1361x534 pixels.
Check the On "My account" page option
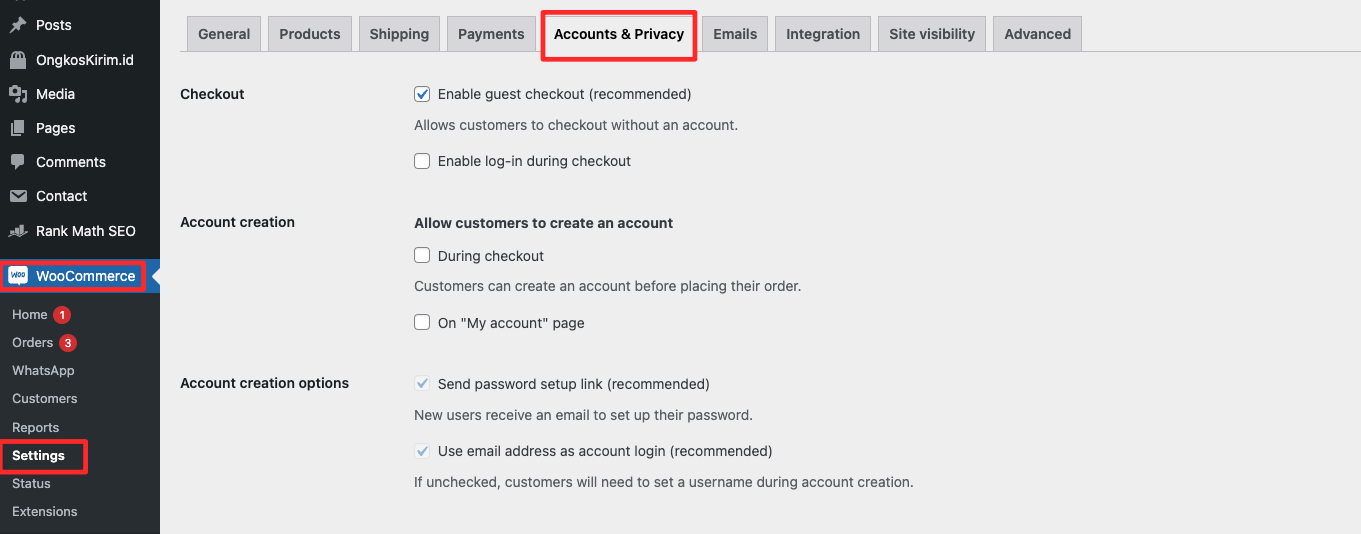[x=422, y=323]
